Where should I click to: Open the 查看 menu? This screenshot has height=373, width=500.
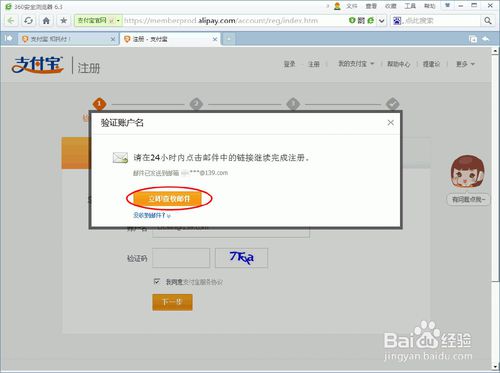click(x=371, y=6)
